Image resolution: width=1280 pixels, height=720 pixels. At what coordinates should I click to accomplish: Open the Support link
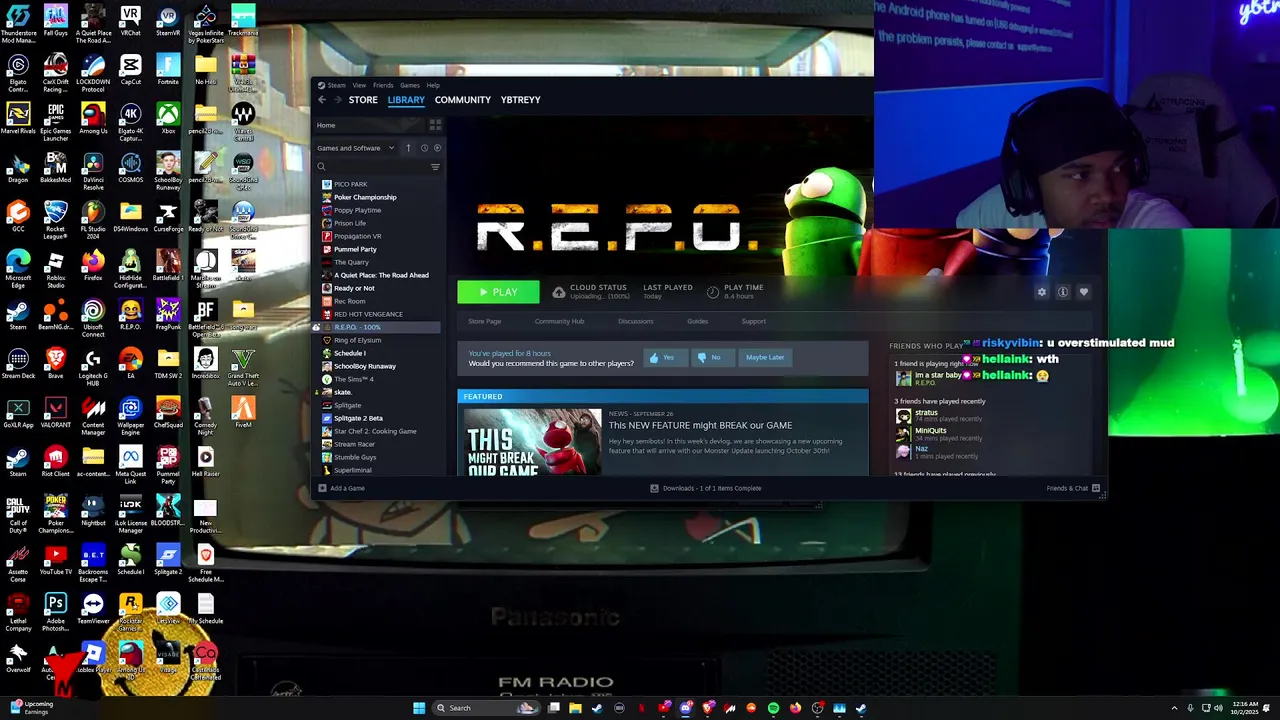(753, 321)
